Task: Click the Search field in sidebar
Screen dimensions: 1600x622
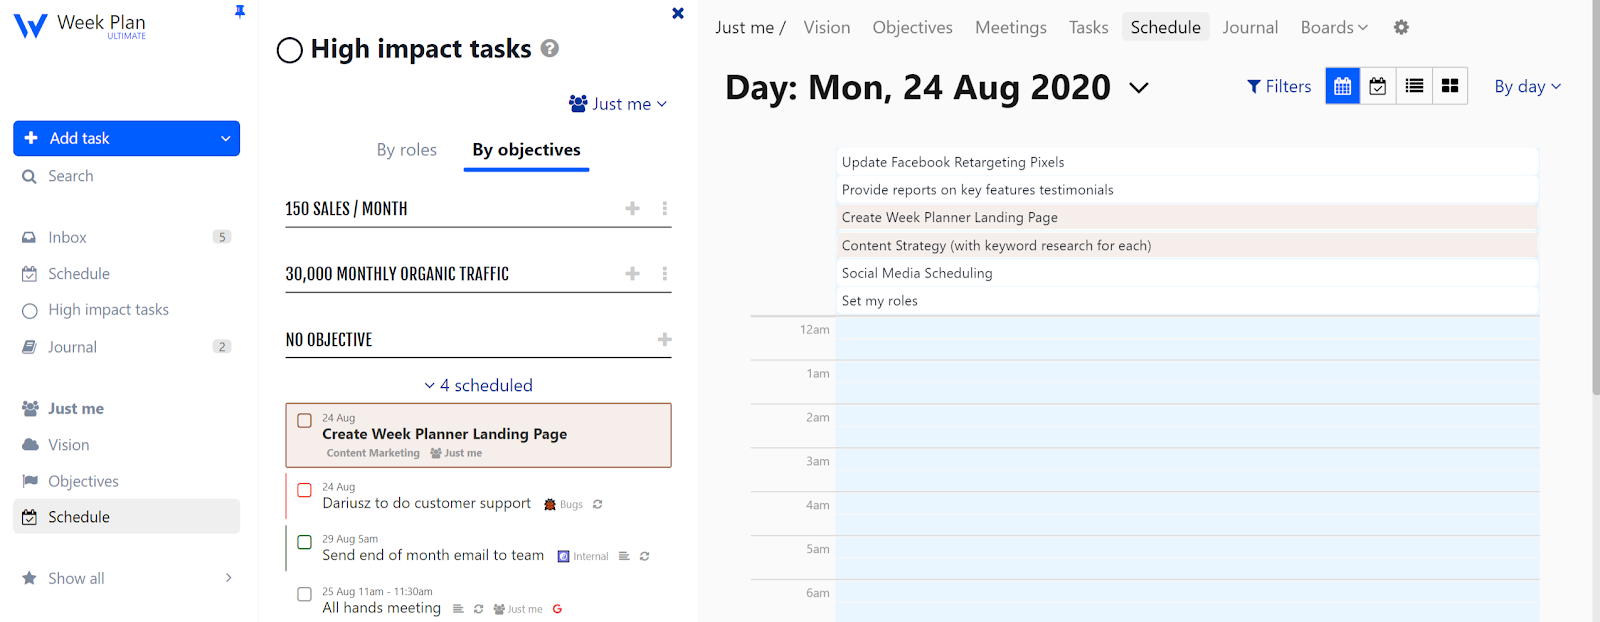Action: 71,176
